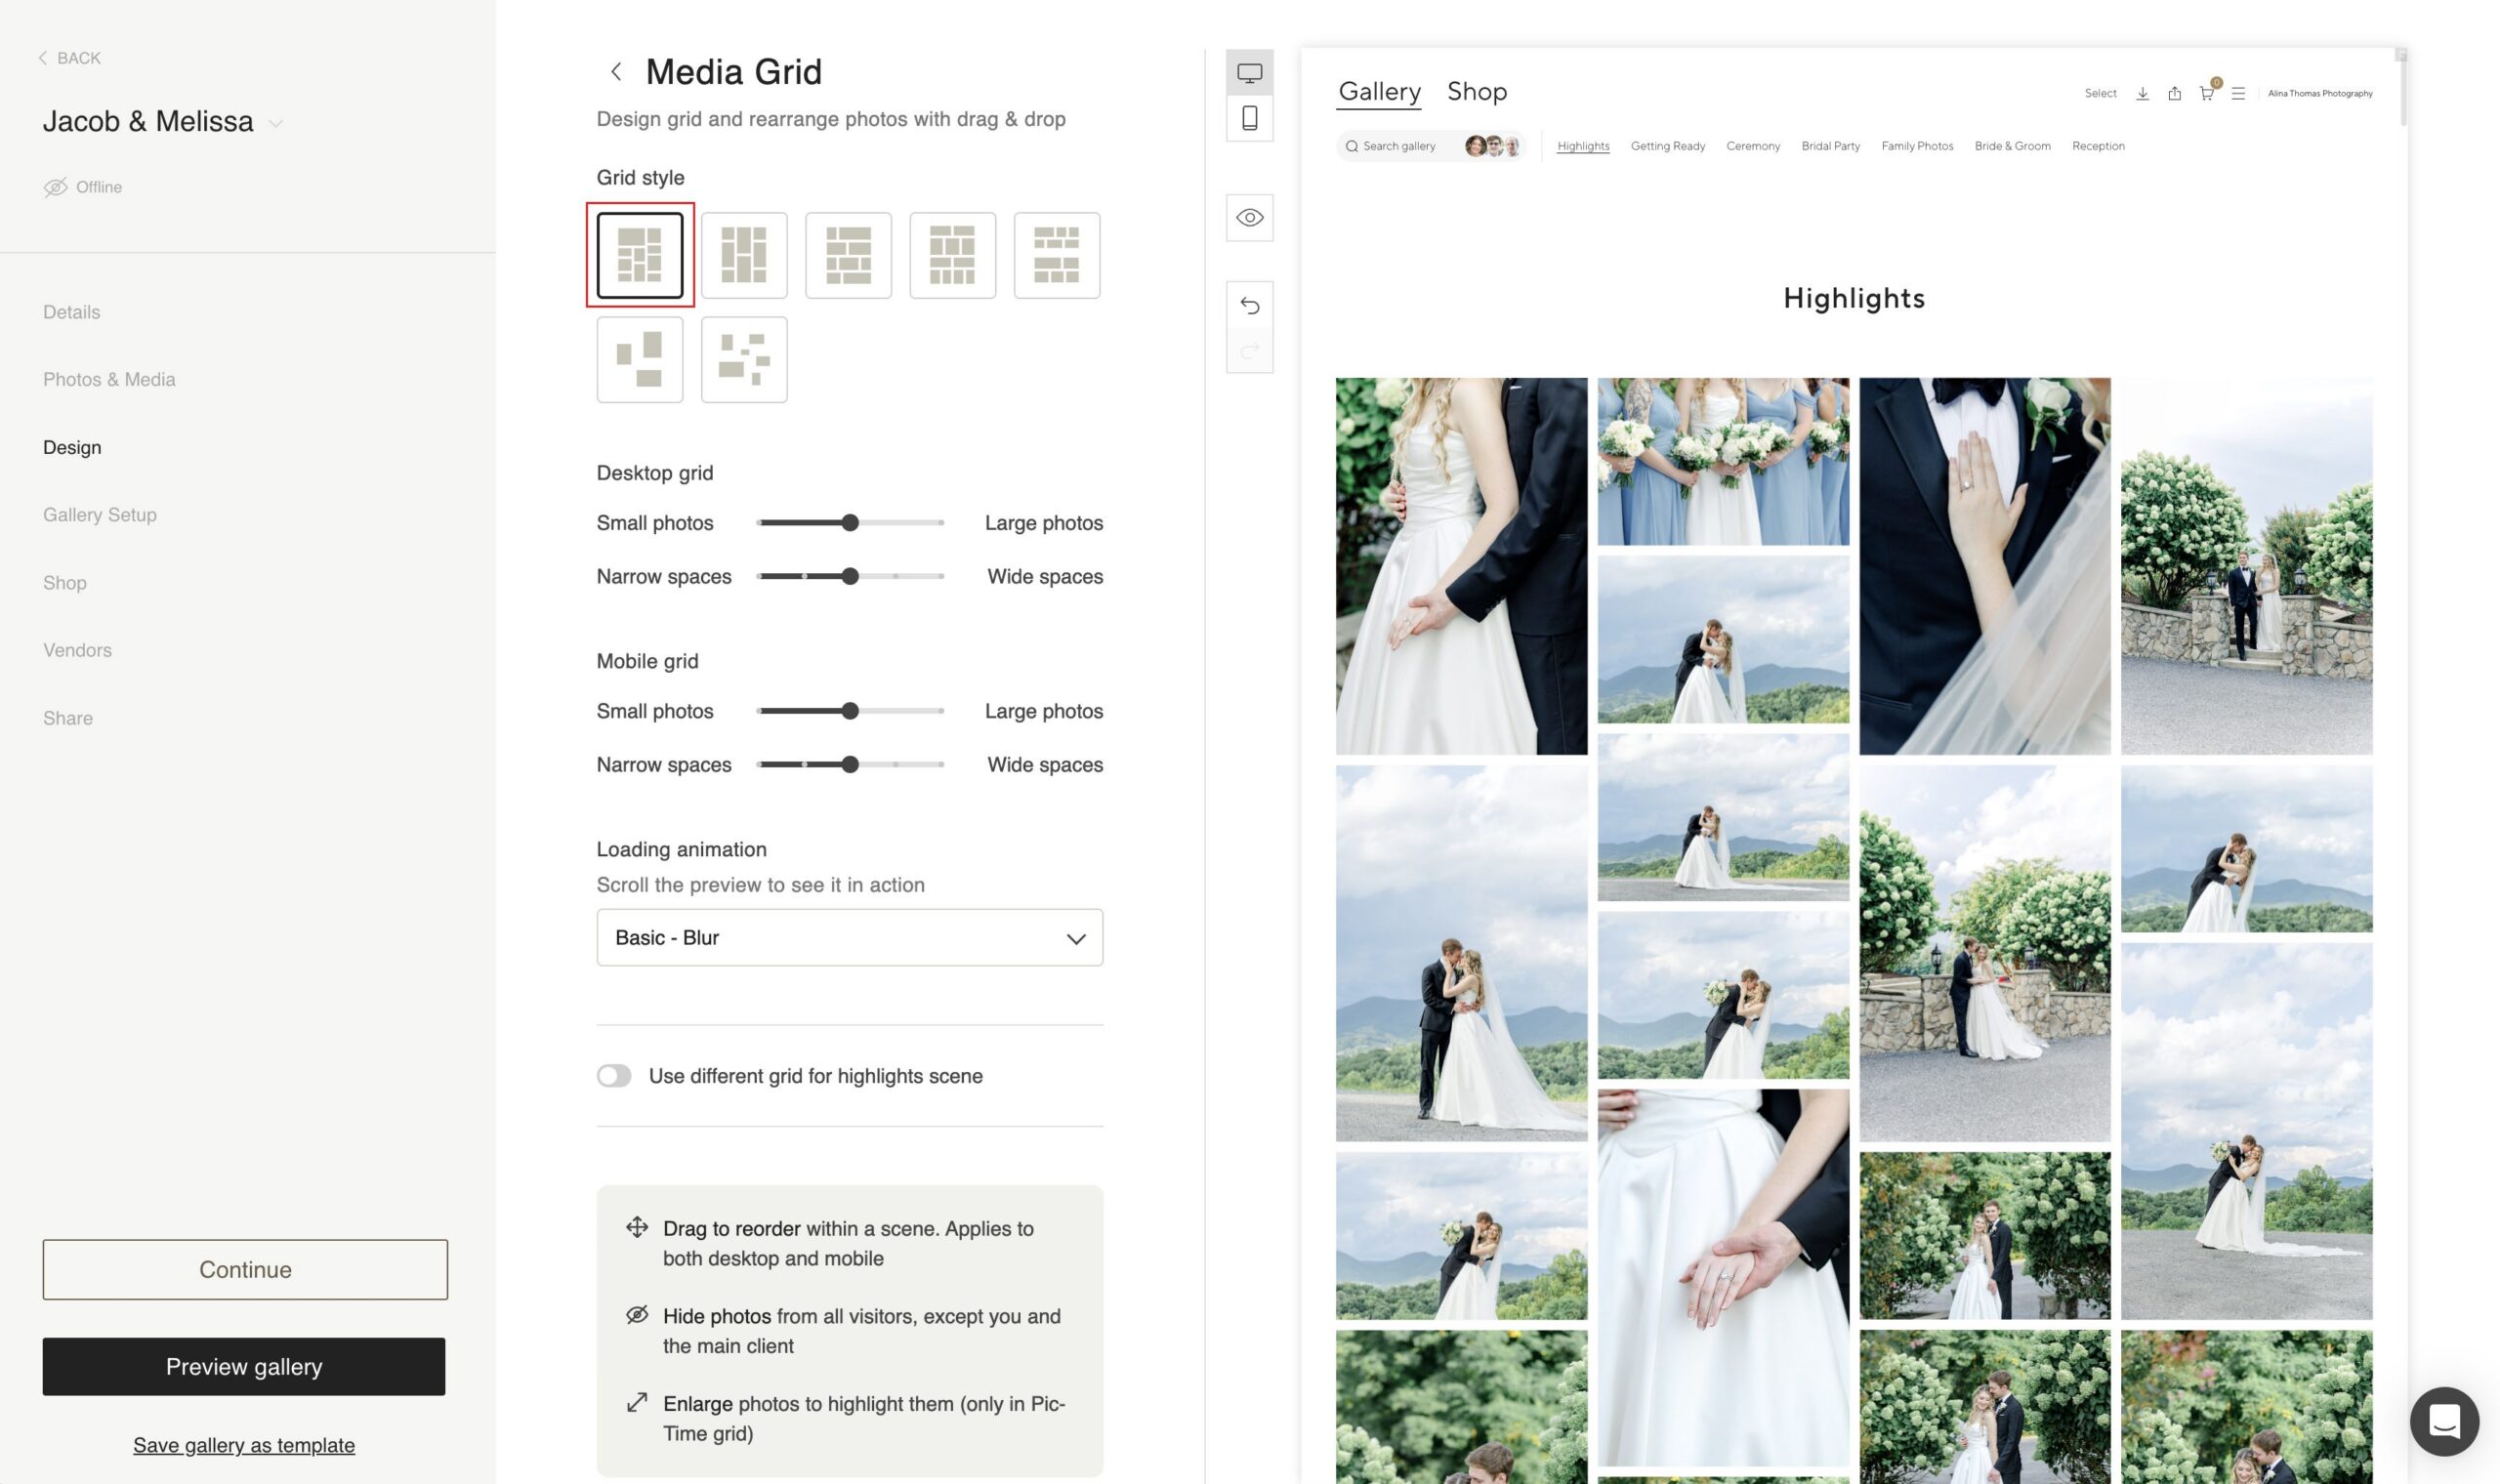Toggle different grid for highlights scene

pos(614,1076)
